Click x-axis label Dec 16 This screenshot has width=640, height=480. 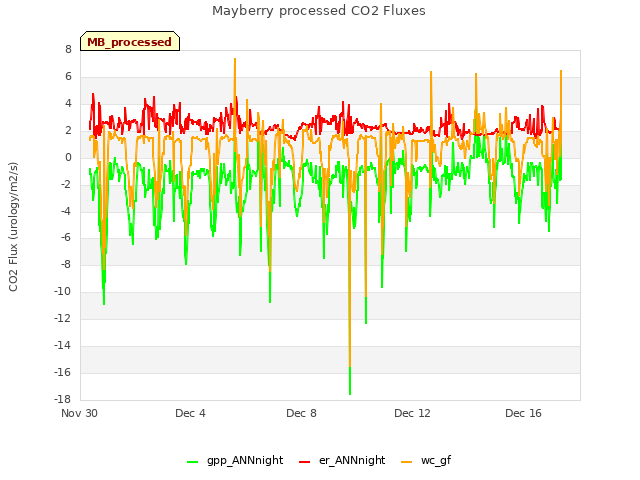[x=523, y=413]
